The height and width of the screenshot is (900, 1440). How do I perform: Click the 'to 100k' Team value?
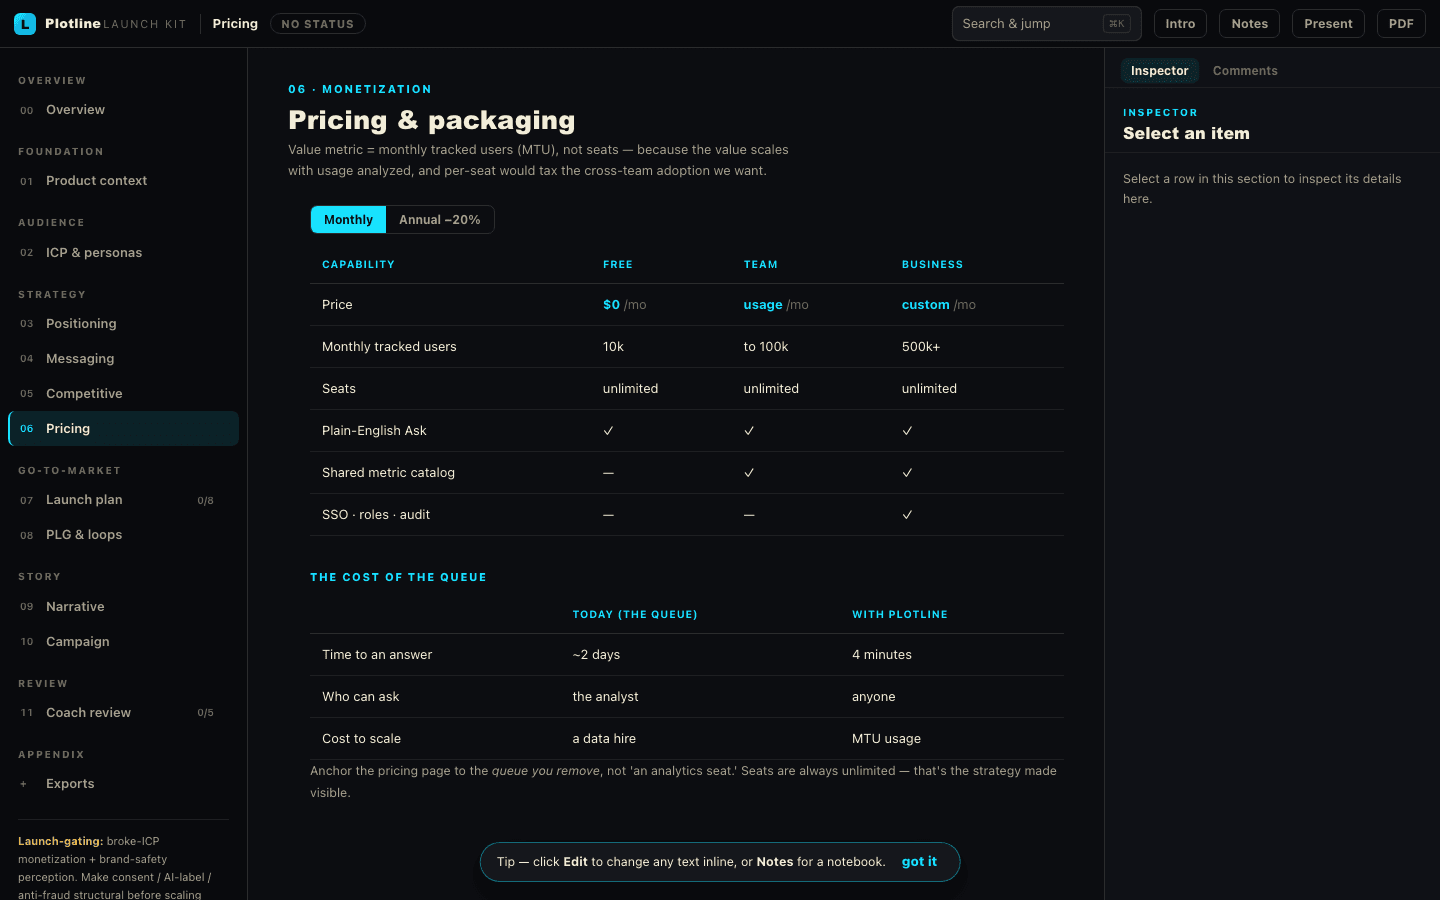[766, 347]
